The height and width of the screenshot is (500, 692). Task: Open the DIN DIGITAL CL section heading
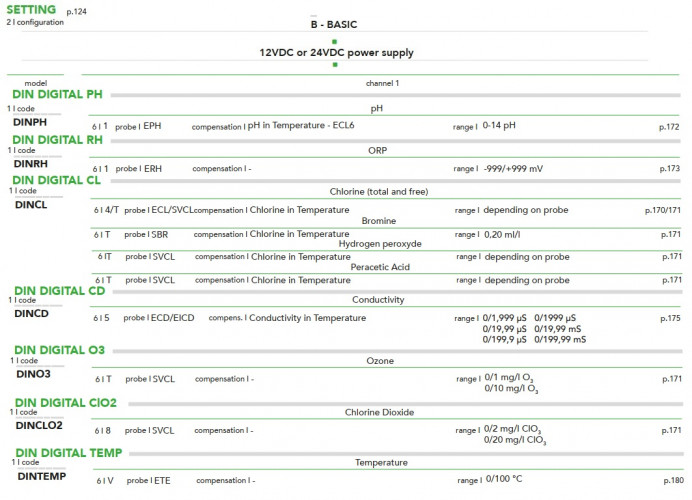point(56,180)
